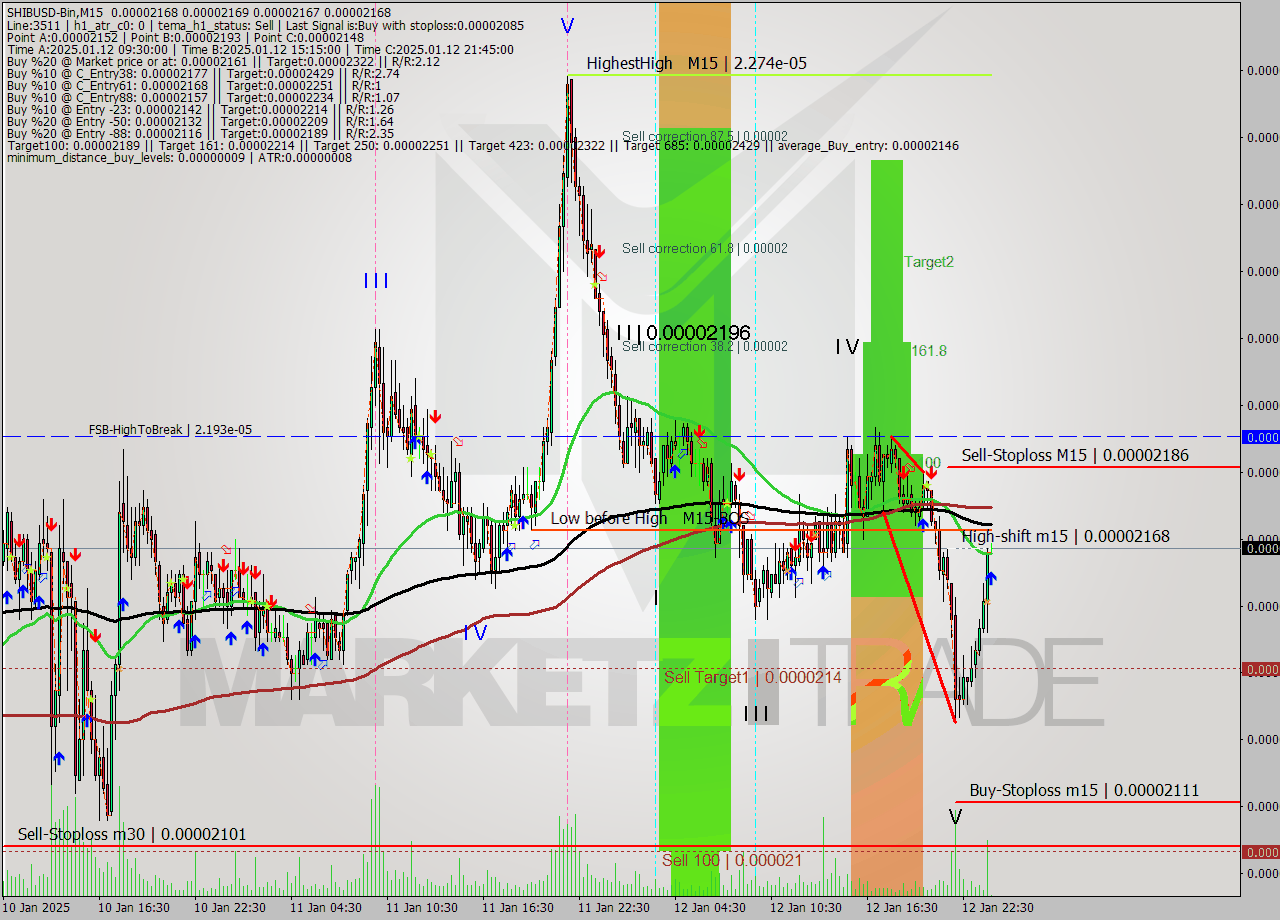Click the 11 Jan 04:30 time axis label
Viewport: 1280px width, 920px height.
pos(326,908)
